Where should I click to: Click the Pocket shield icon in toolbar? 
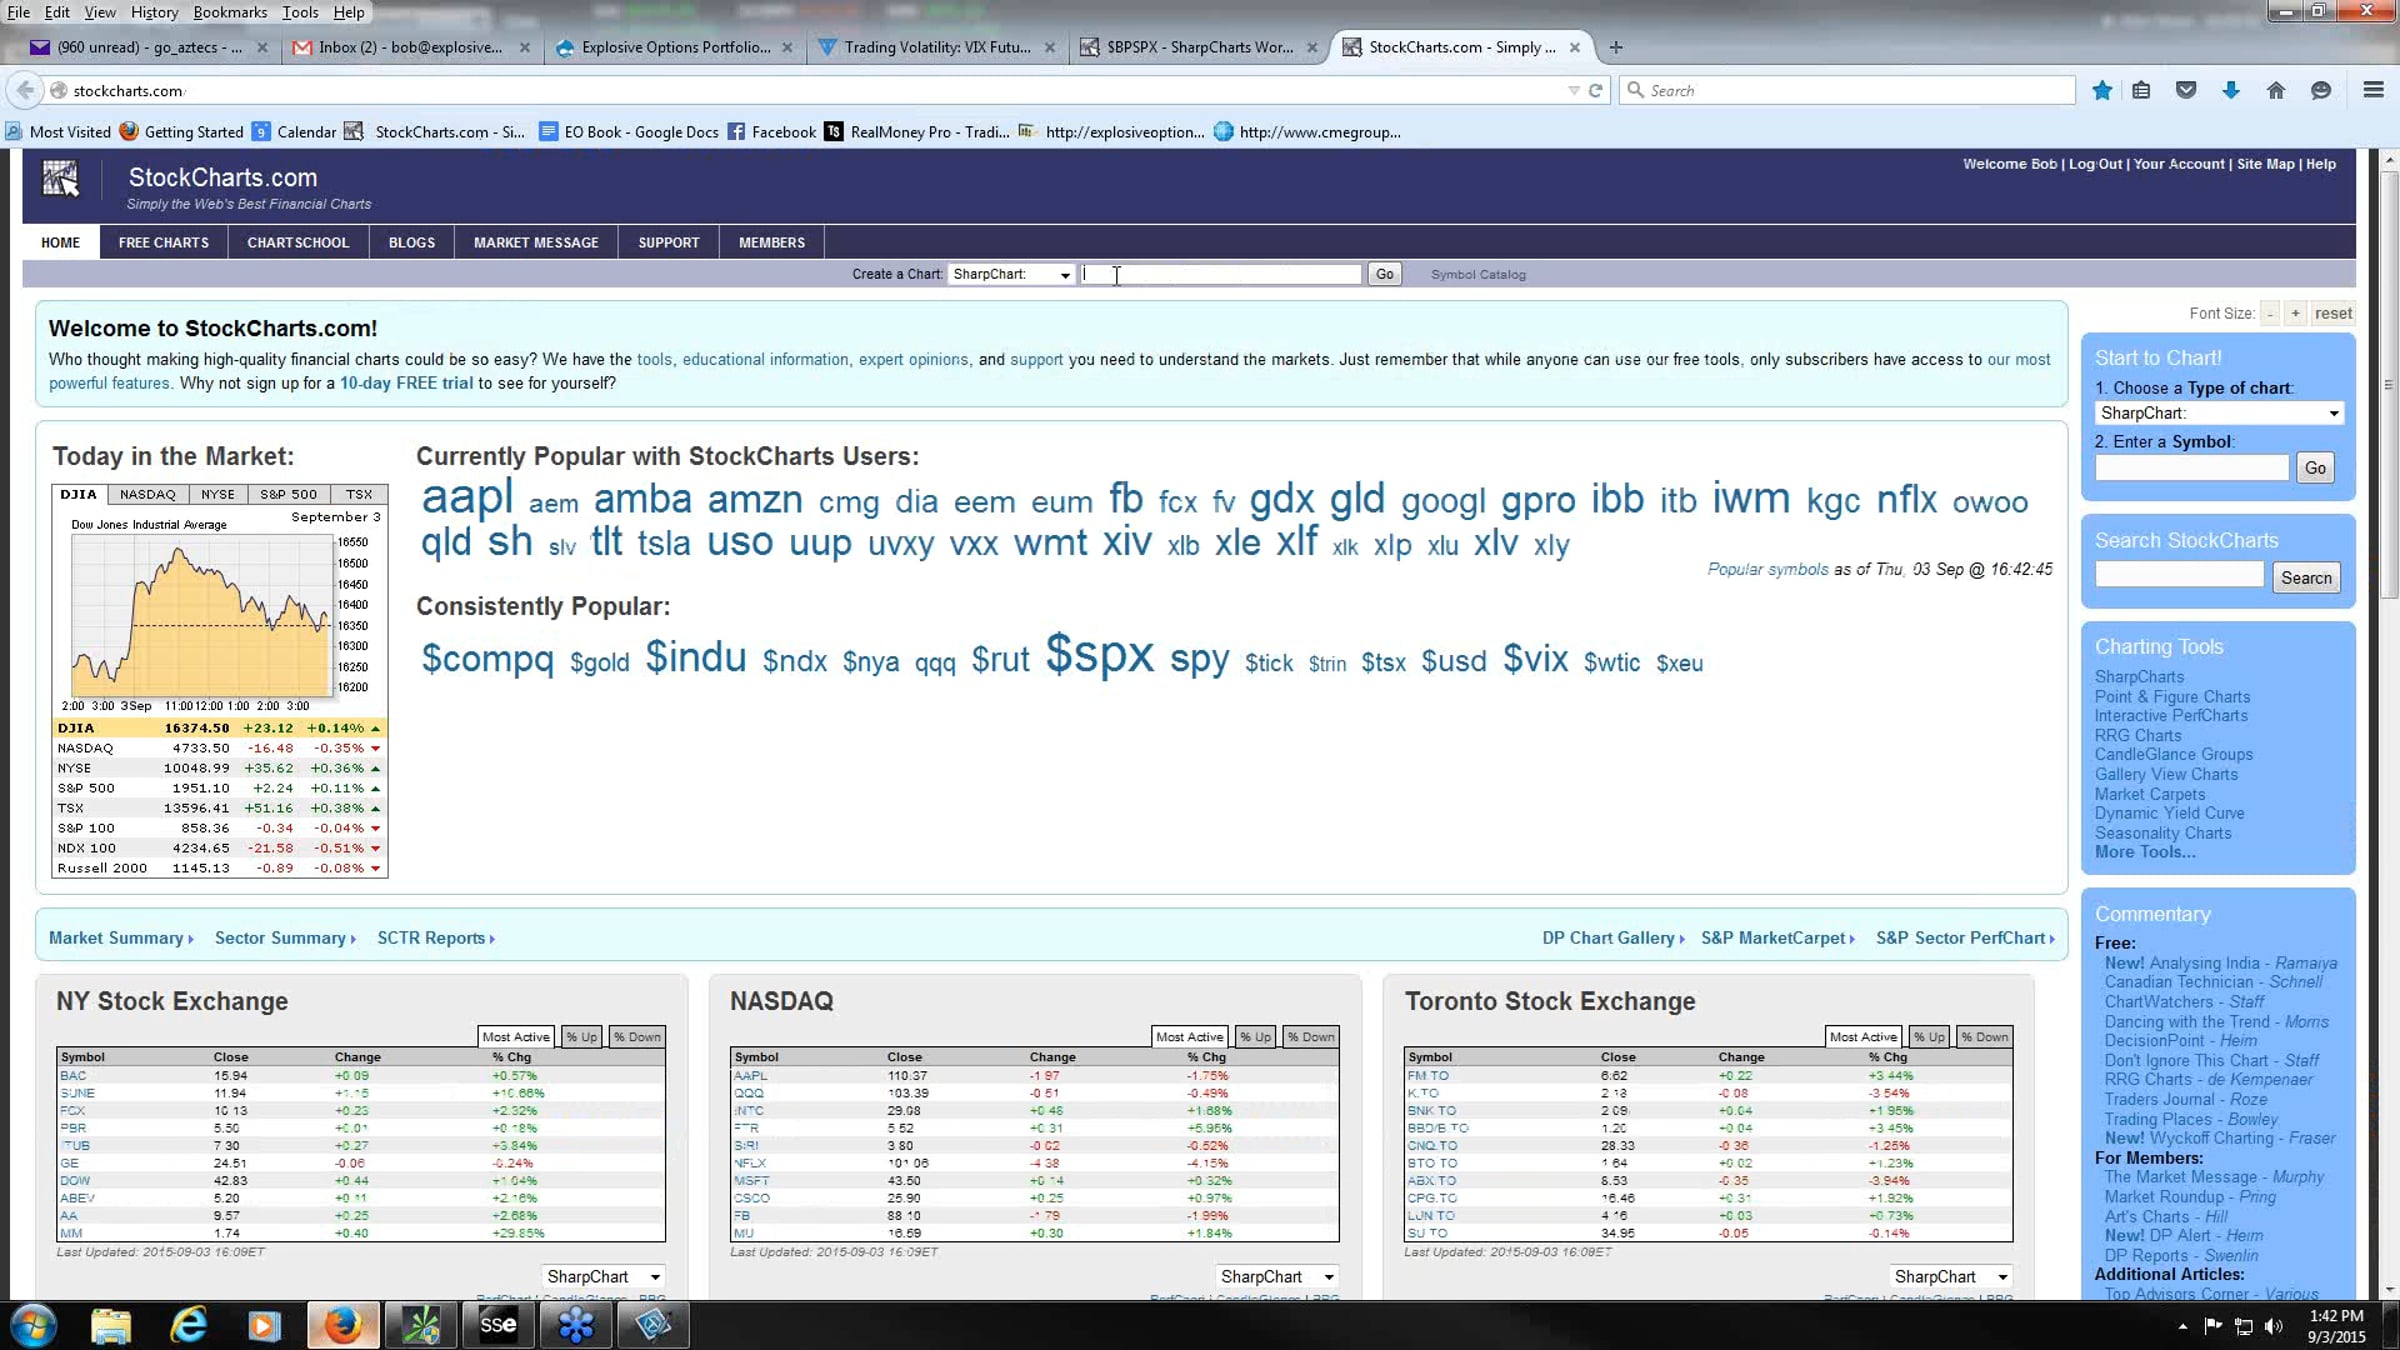tap(2186, 90)
